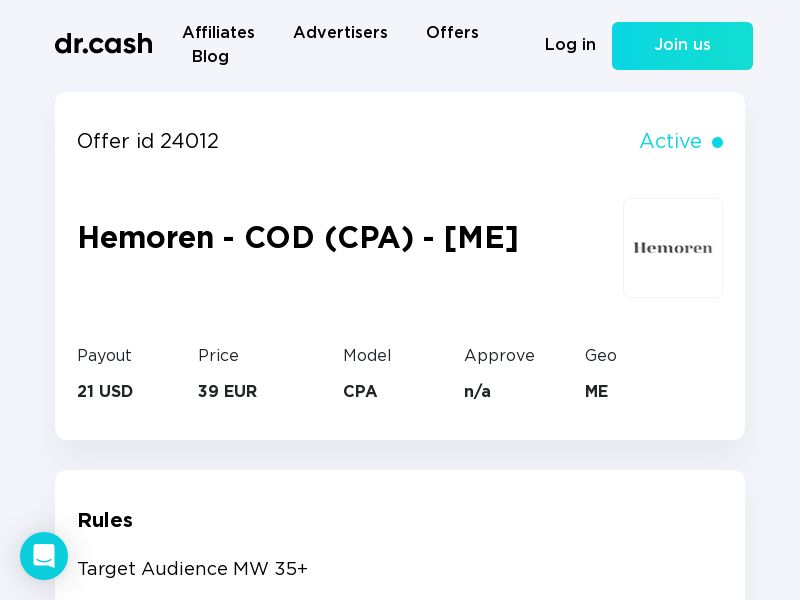Select the Offer id 24012 text
Image resolution: width=800 pixels, height=600 pixels.
pyautogui.click(x=148, y=141)
